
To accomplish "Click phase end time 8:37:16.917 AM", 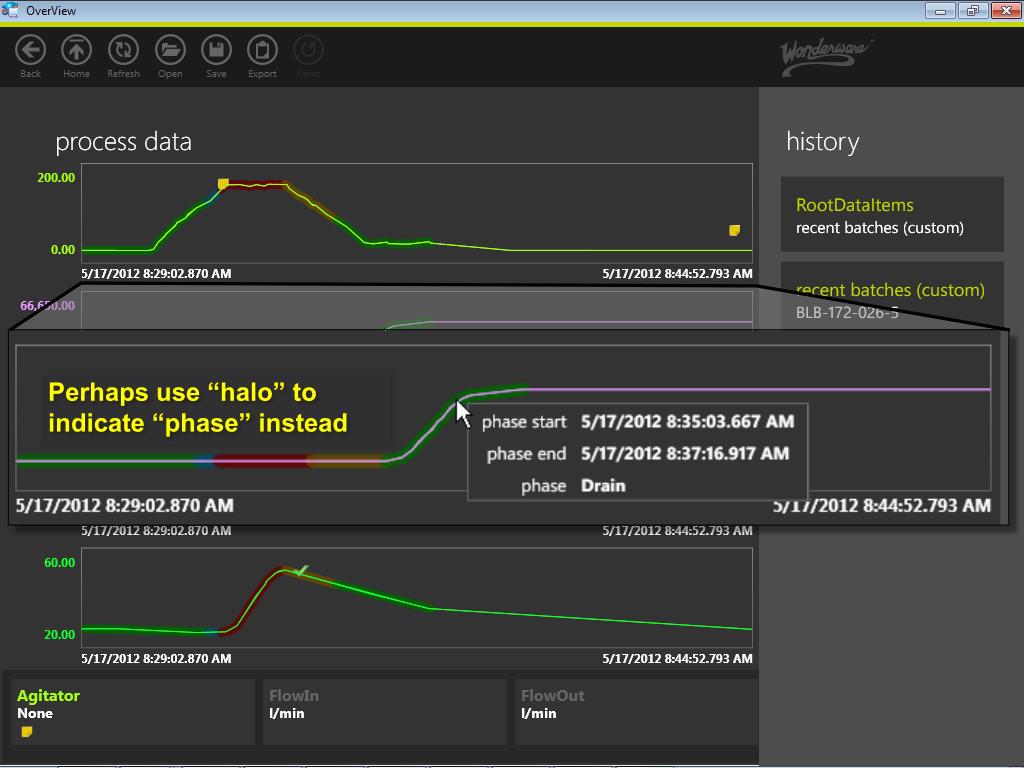I will [685, 453].
